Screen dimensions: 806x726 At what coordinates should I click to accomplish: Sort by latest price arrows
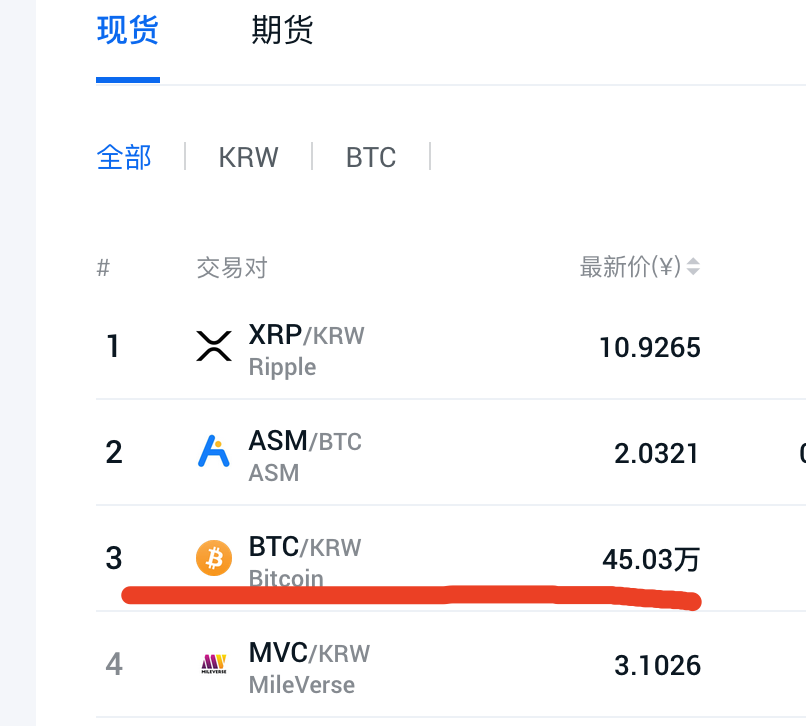693,266
